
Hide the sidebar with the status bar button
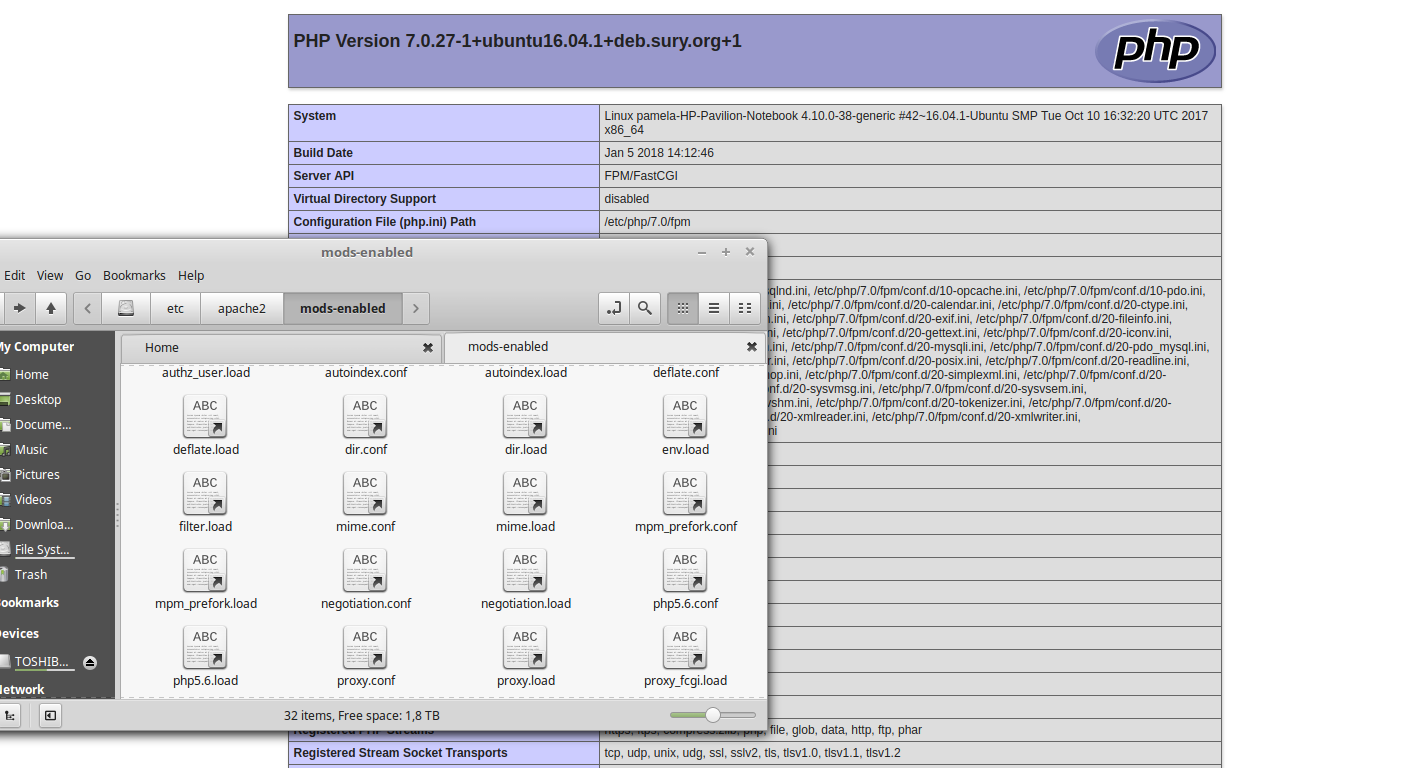pos(50,715)
